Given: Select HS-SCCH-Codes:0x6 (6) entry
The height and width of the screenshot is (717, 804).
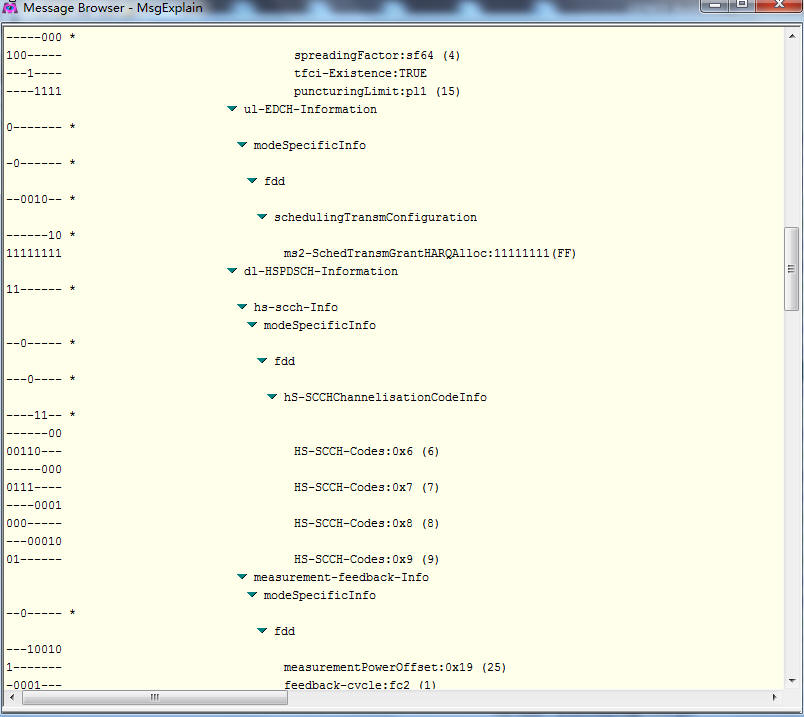Looking at the screenshot, I should pyautogui.click(x=367, y=451).
